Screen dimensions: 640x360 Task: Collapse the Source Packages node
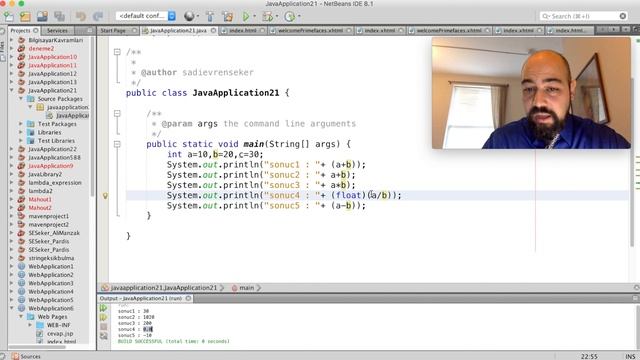click(21, 99)
